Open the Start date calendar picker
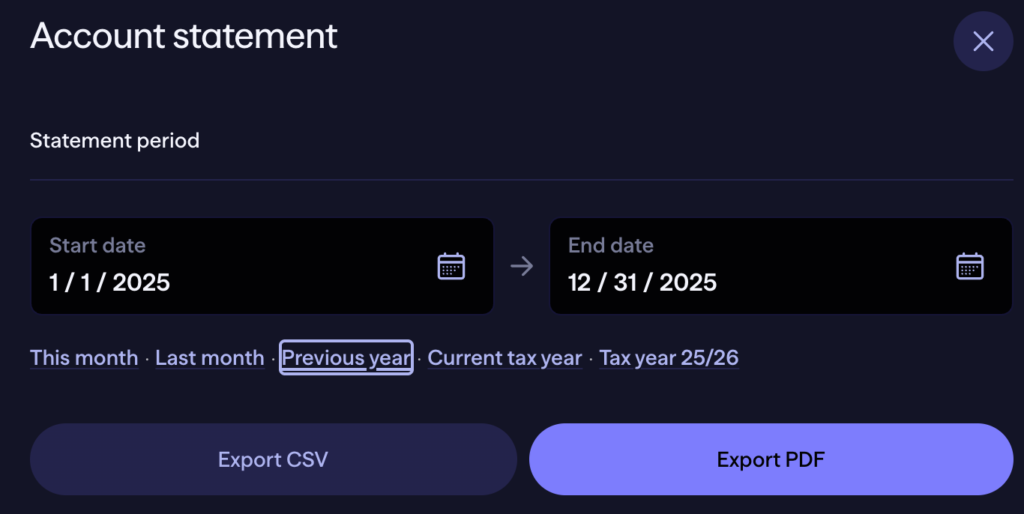This screenshot has height=514, width=1024. tap(451, 266)
